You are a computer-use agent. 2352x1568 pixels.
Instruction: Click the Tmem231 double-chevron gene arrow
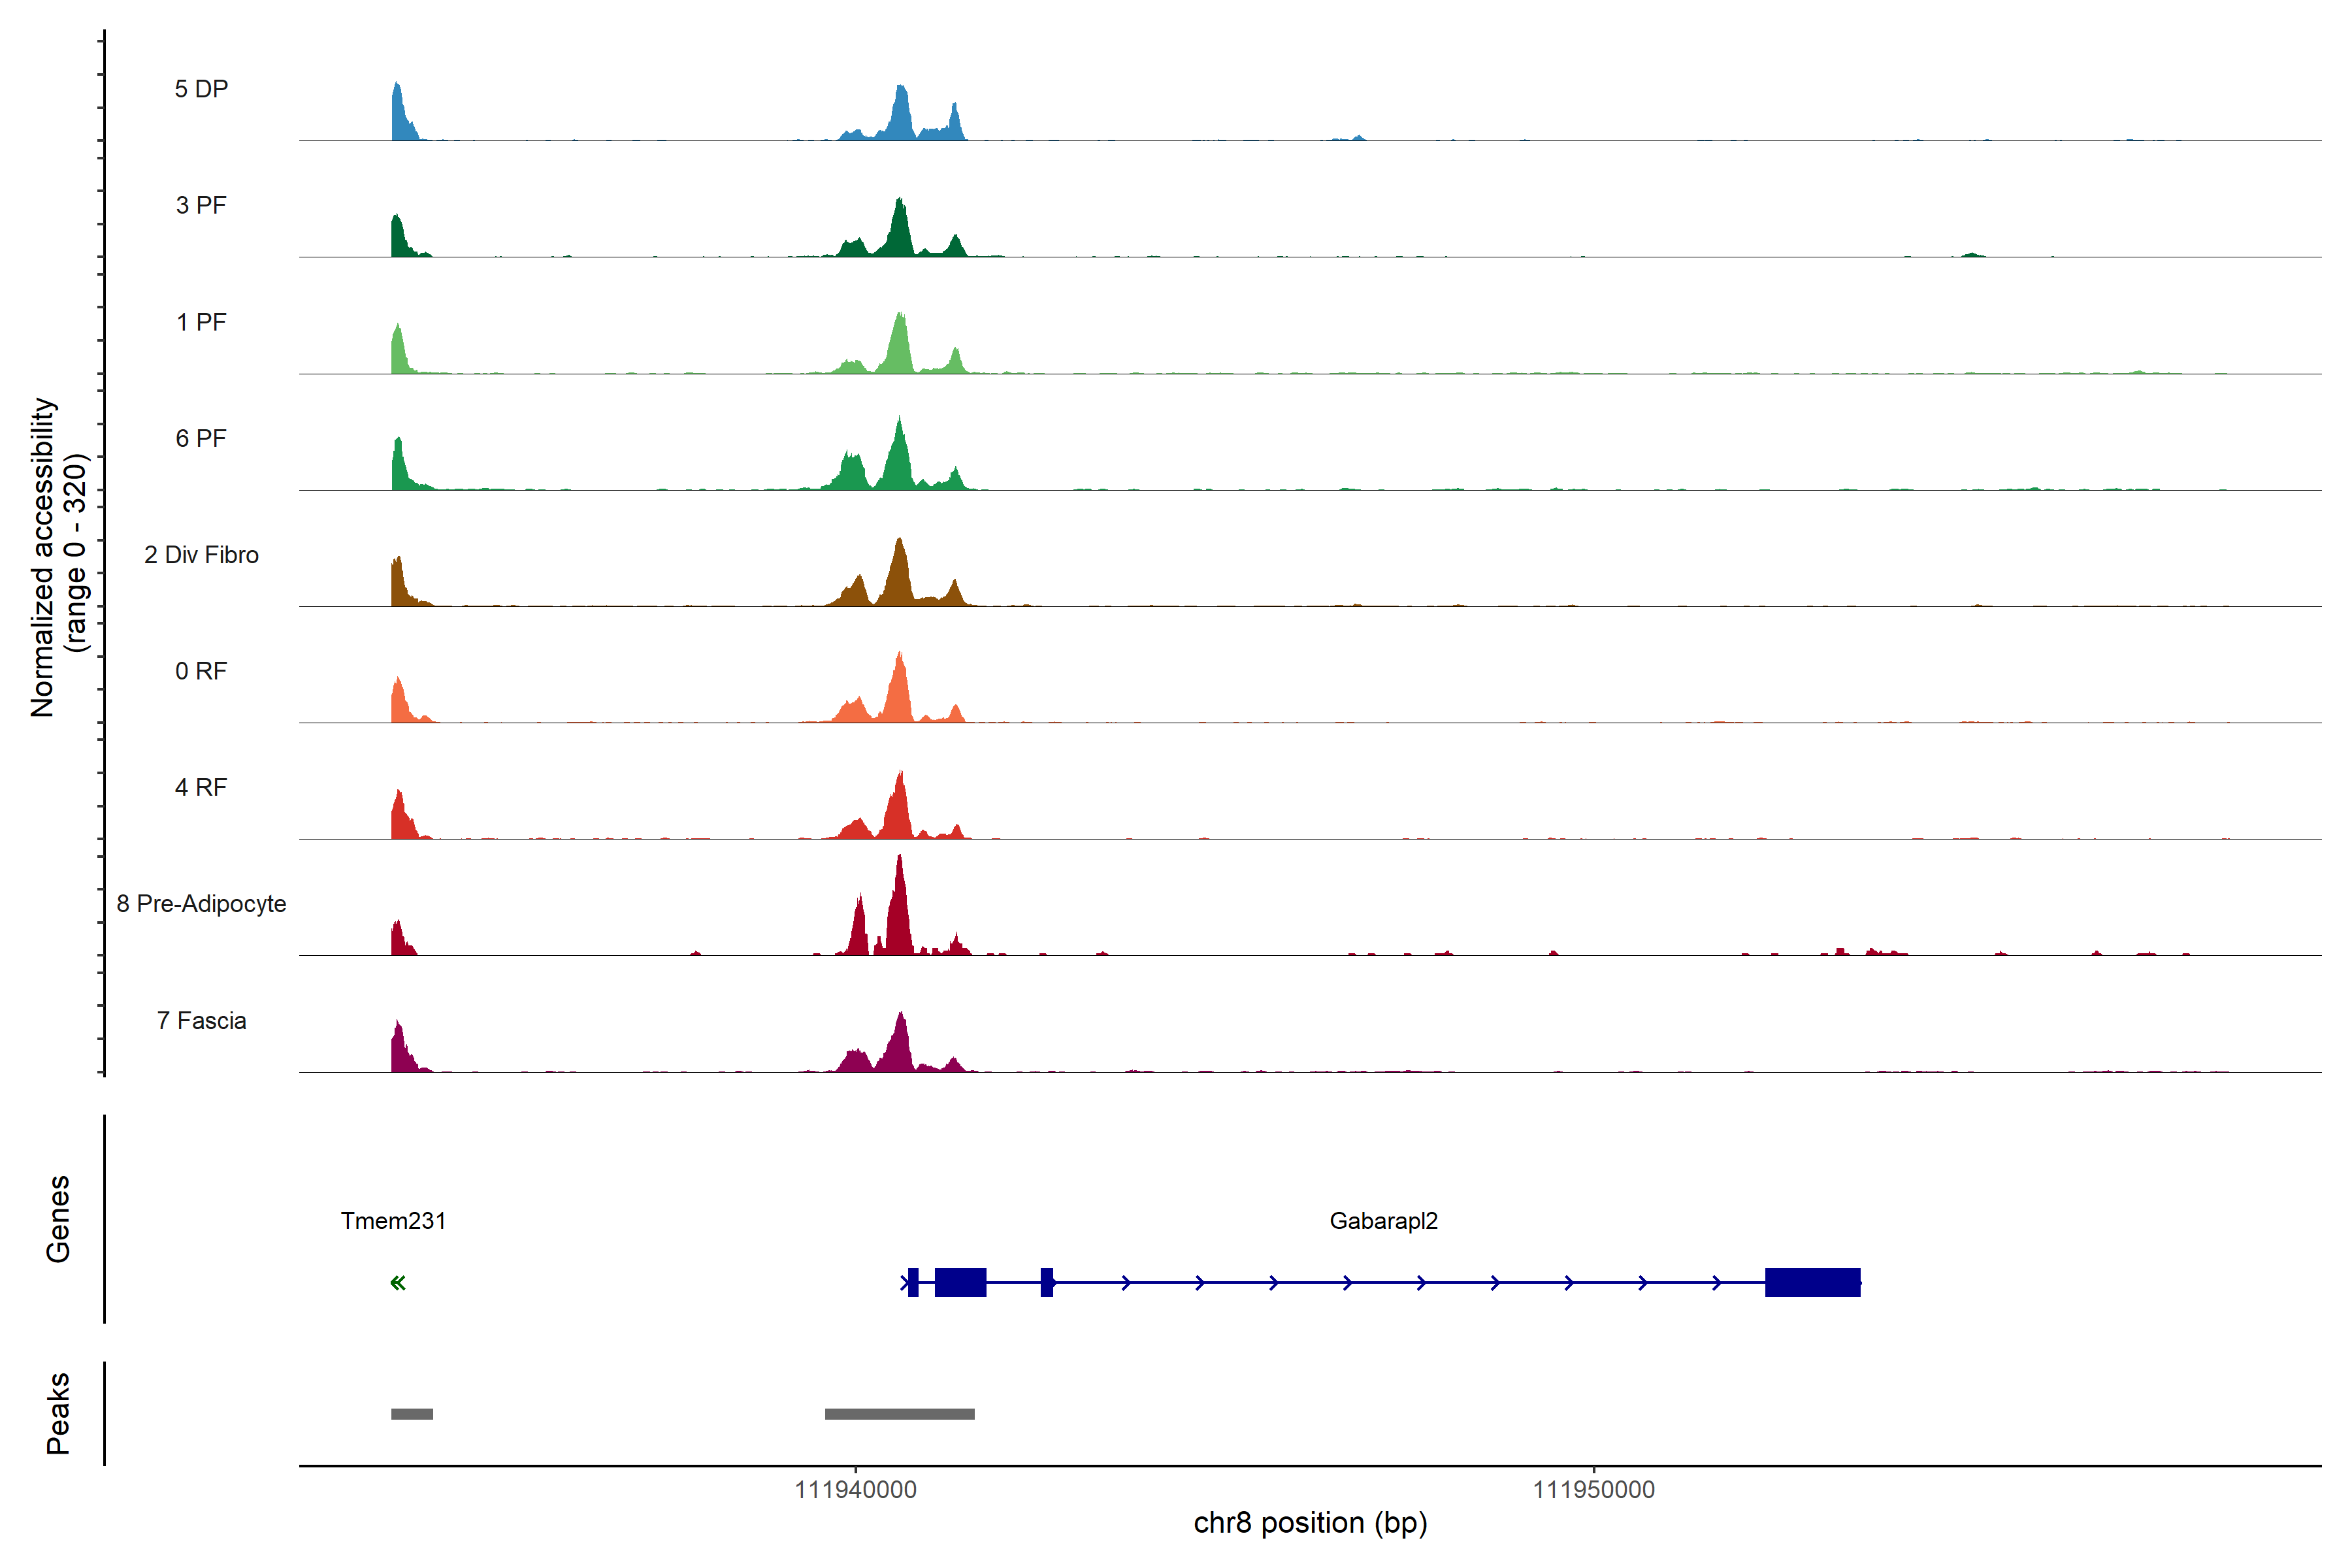click(x=398, y=1283)
